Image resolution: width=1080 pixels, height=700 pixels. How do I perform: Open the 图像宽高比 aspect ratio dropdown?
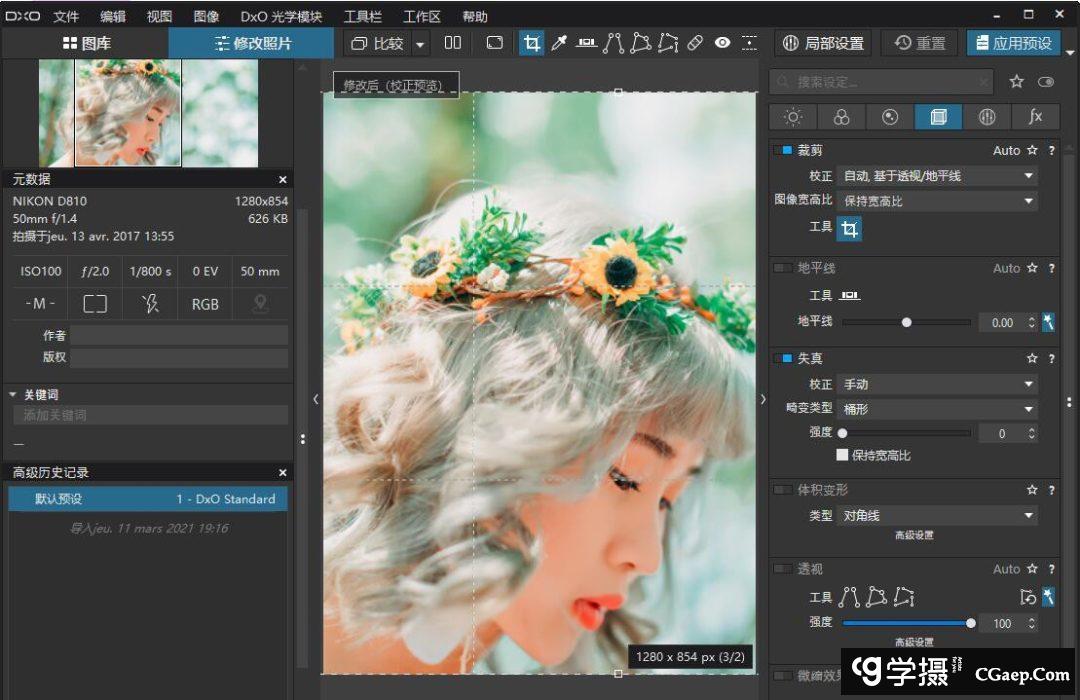tap(936, 201)
